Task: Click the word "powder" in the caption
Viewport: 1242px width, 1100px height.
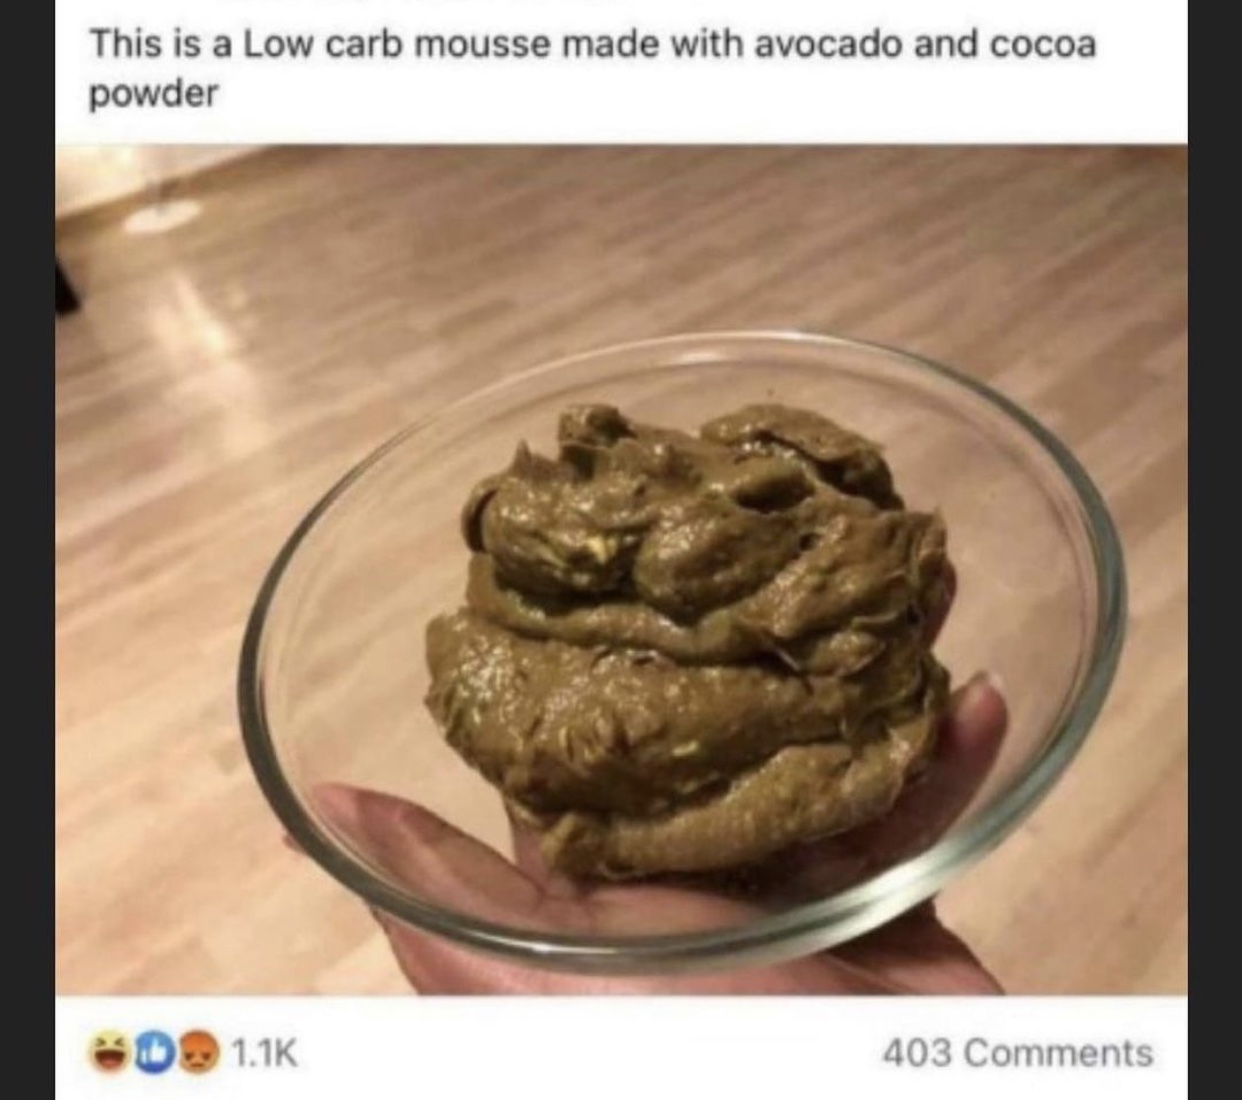Action: click(153, 95)
